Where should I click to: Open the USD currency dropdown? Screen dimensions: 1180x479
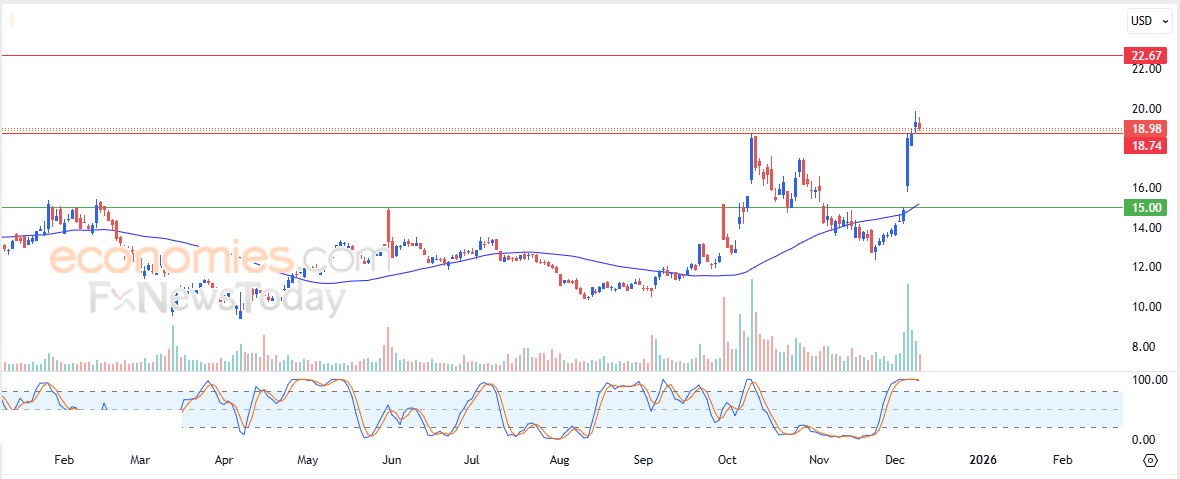(x=1151, y=21)
